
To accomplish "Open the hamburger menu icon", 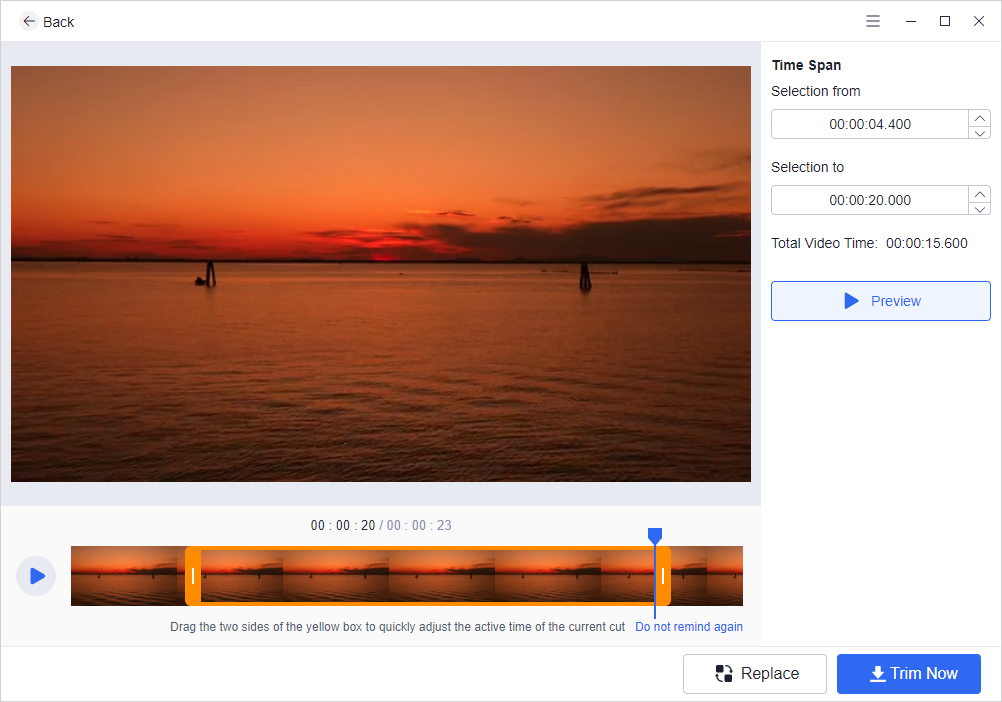I will [872, 22].
